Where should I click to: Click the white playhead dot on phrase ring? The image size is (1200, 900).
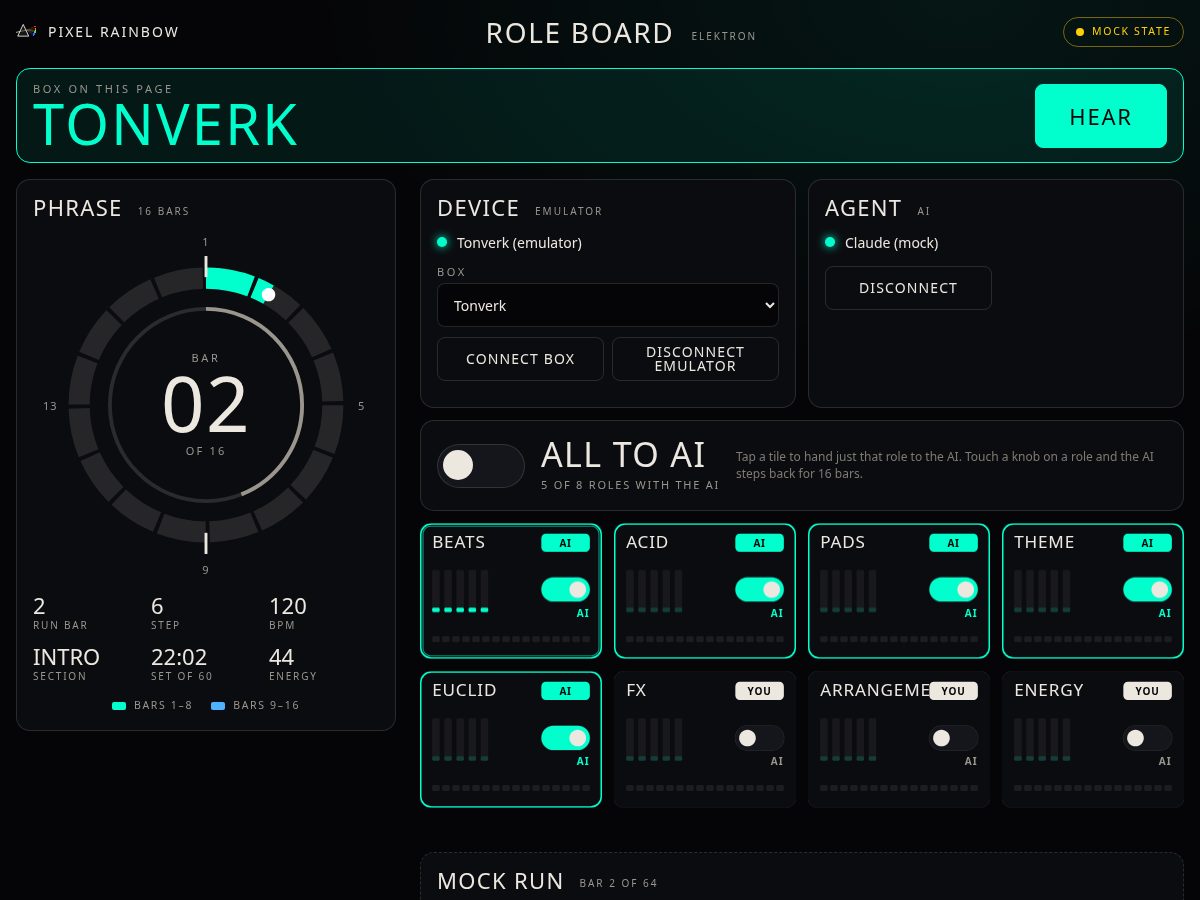pyautogui.click(x=268, y=294)
